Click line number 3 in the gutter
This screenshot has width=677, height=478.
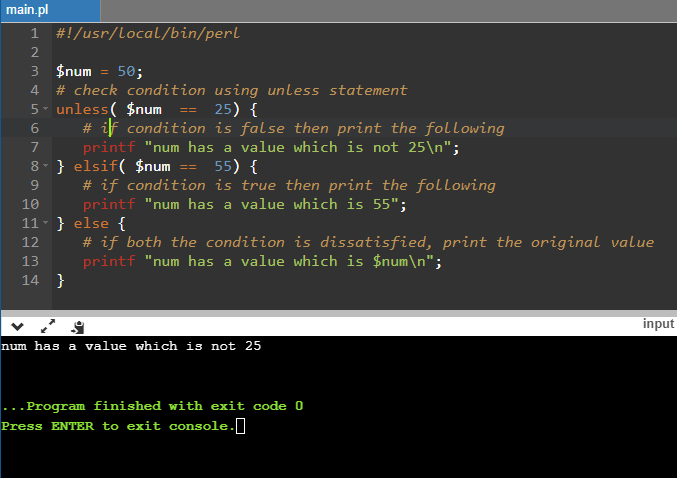pyautogui.click(x=35, y=71)
